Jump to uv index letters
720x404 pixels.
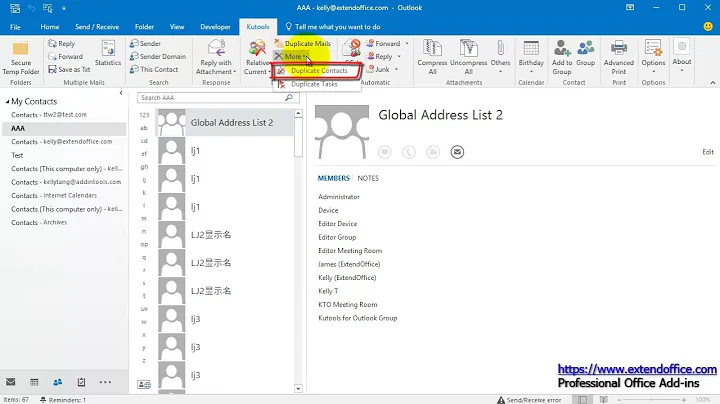click(x=144, y=309)
